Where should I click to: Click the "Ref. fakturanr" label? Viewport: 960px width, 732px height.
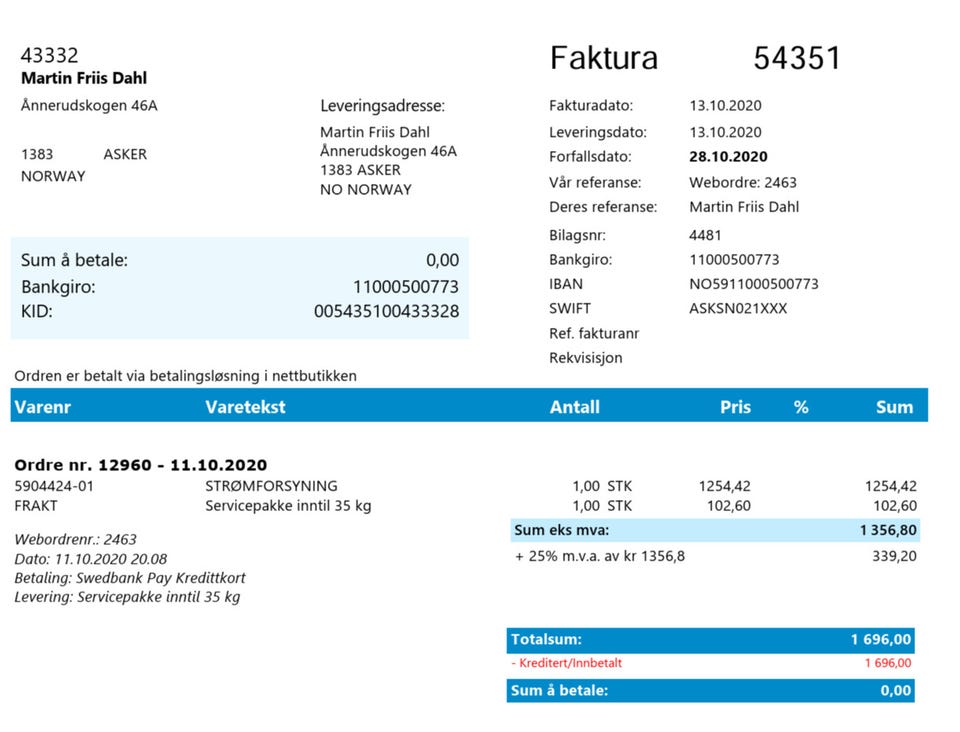(x=594, y=334)
